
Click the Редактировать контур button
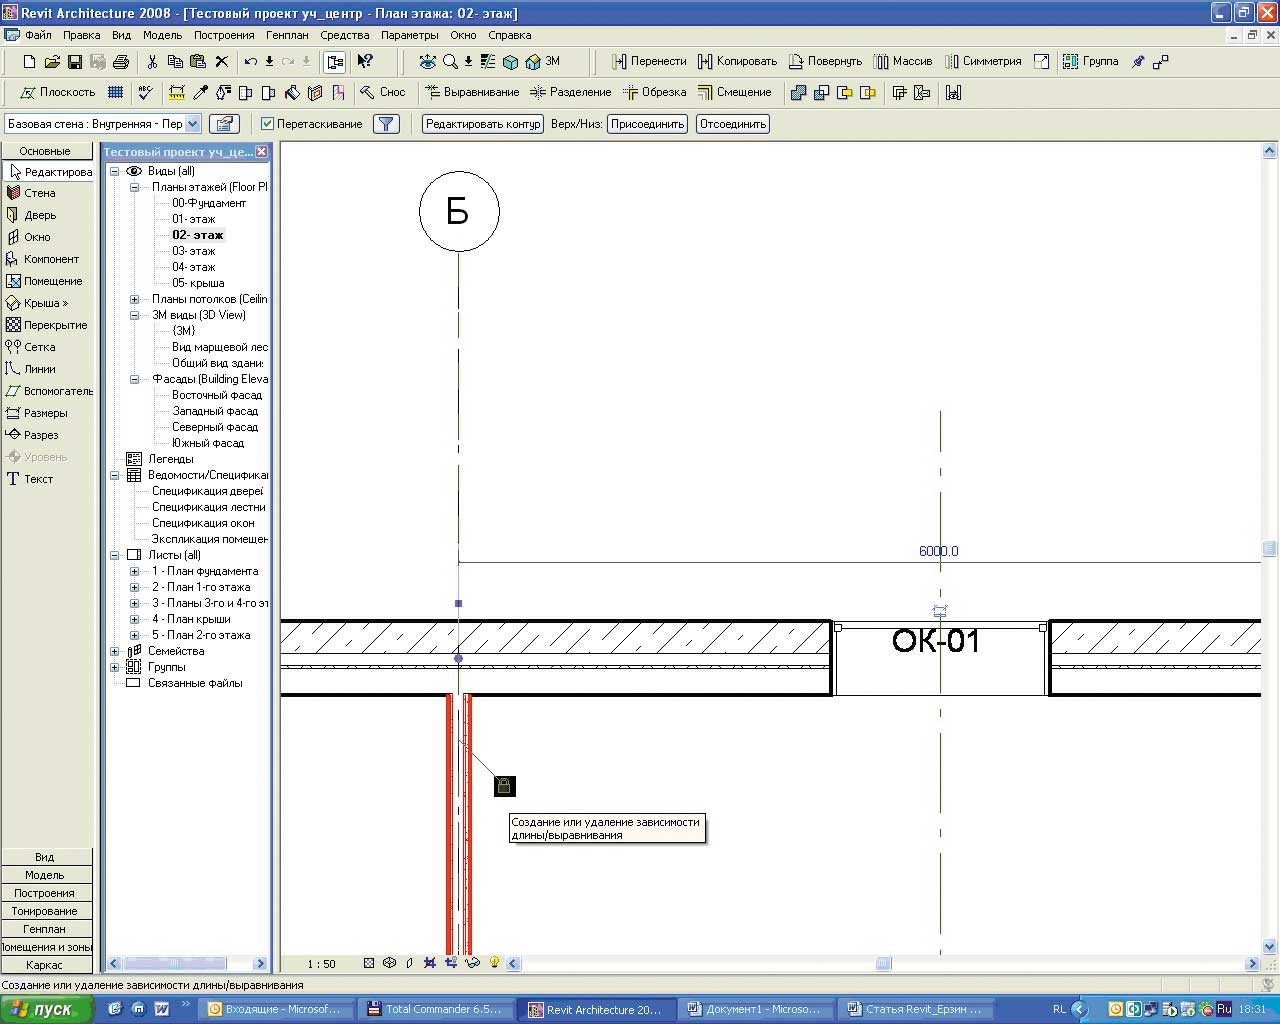click(482, 124)
